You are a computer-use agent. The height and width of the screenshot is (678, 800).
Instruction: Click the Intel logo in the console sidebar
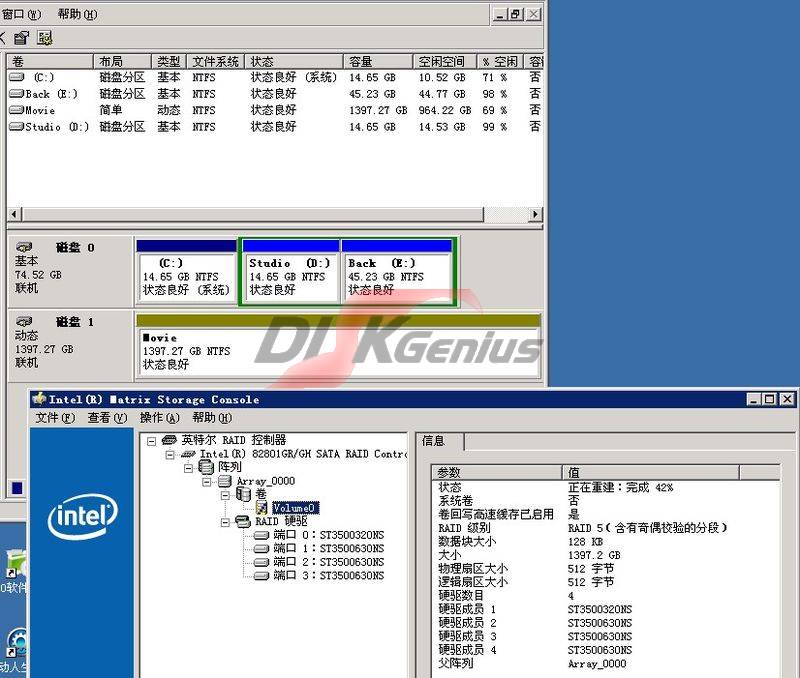coord(83,516)
